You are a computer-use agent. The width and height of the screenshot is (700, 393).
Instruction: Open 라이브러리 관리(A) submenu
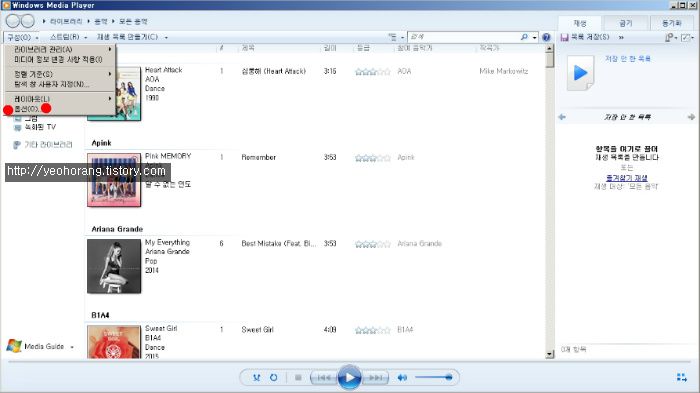(x=61, y=49)
